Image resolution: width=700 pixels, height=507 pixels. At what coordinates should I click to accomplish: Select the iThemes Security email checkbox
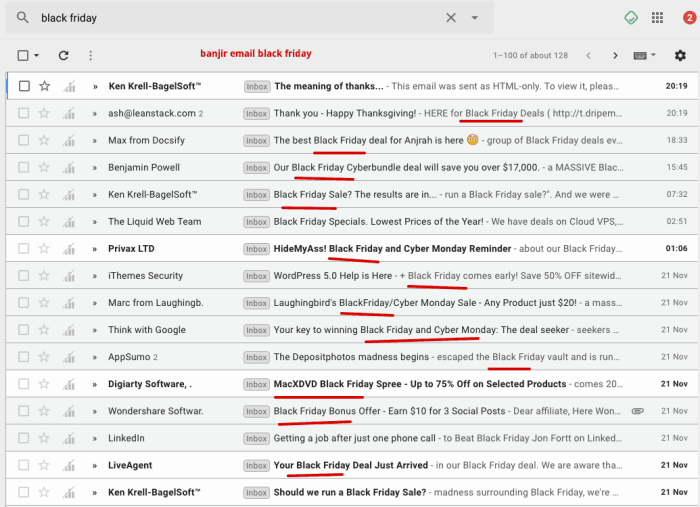point(24,276)
